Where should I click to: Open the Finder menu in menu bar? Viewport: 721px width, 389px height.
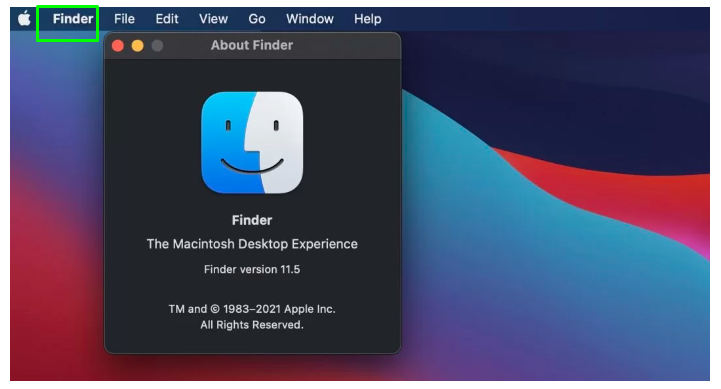[73, 19]
